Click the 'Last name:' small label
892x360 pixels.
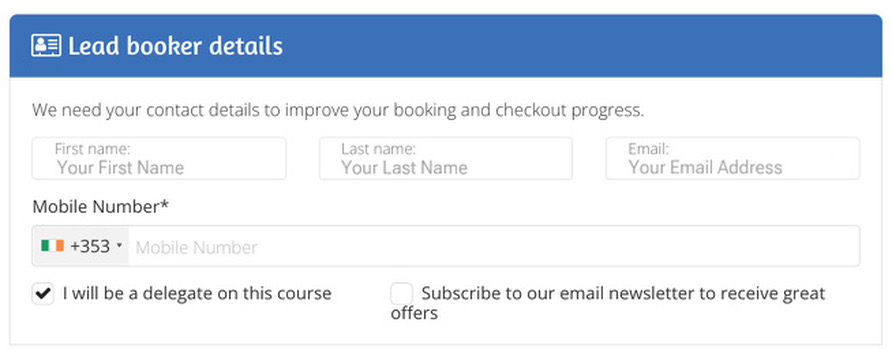pos(378,149)
